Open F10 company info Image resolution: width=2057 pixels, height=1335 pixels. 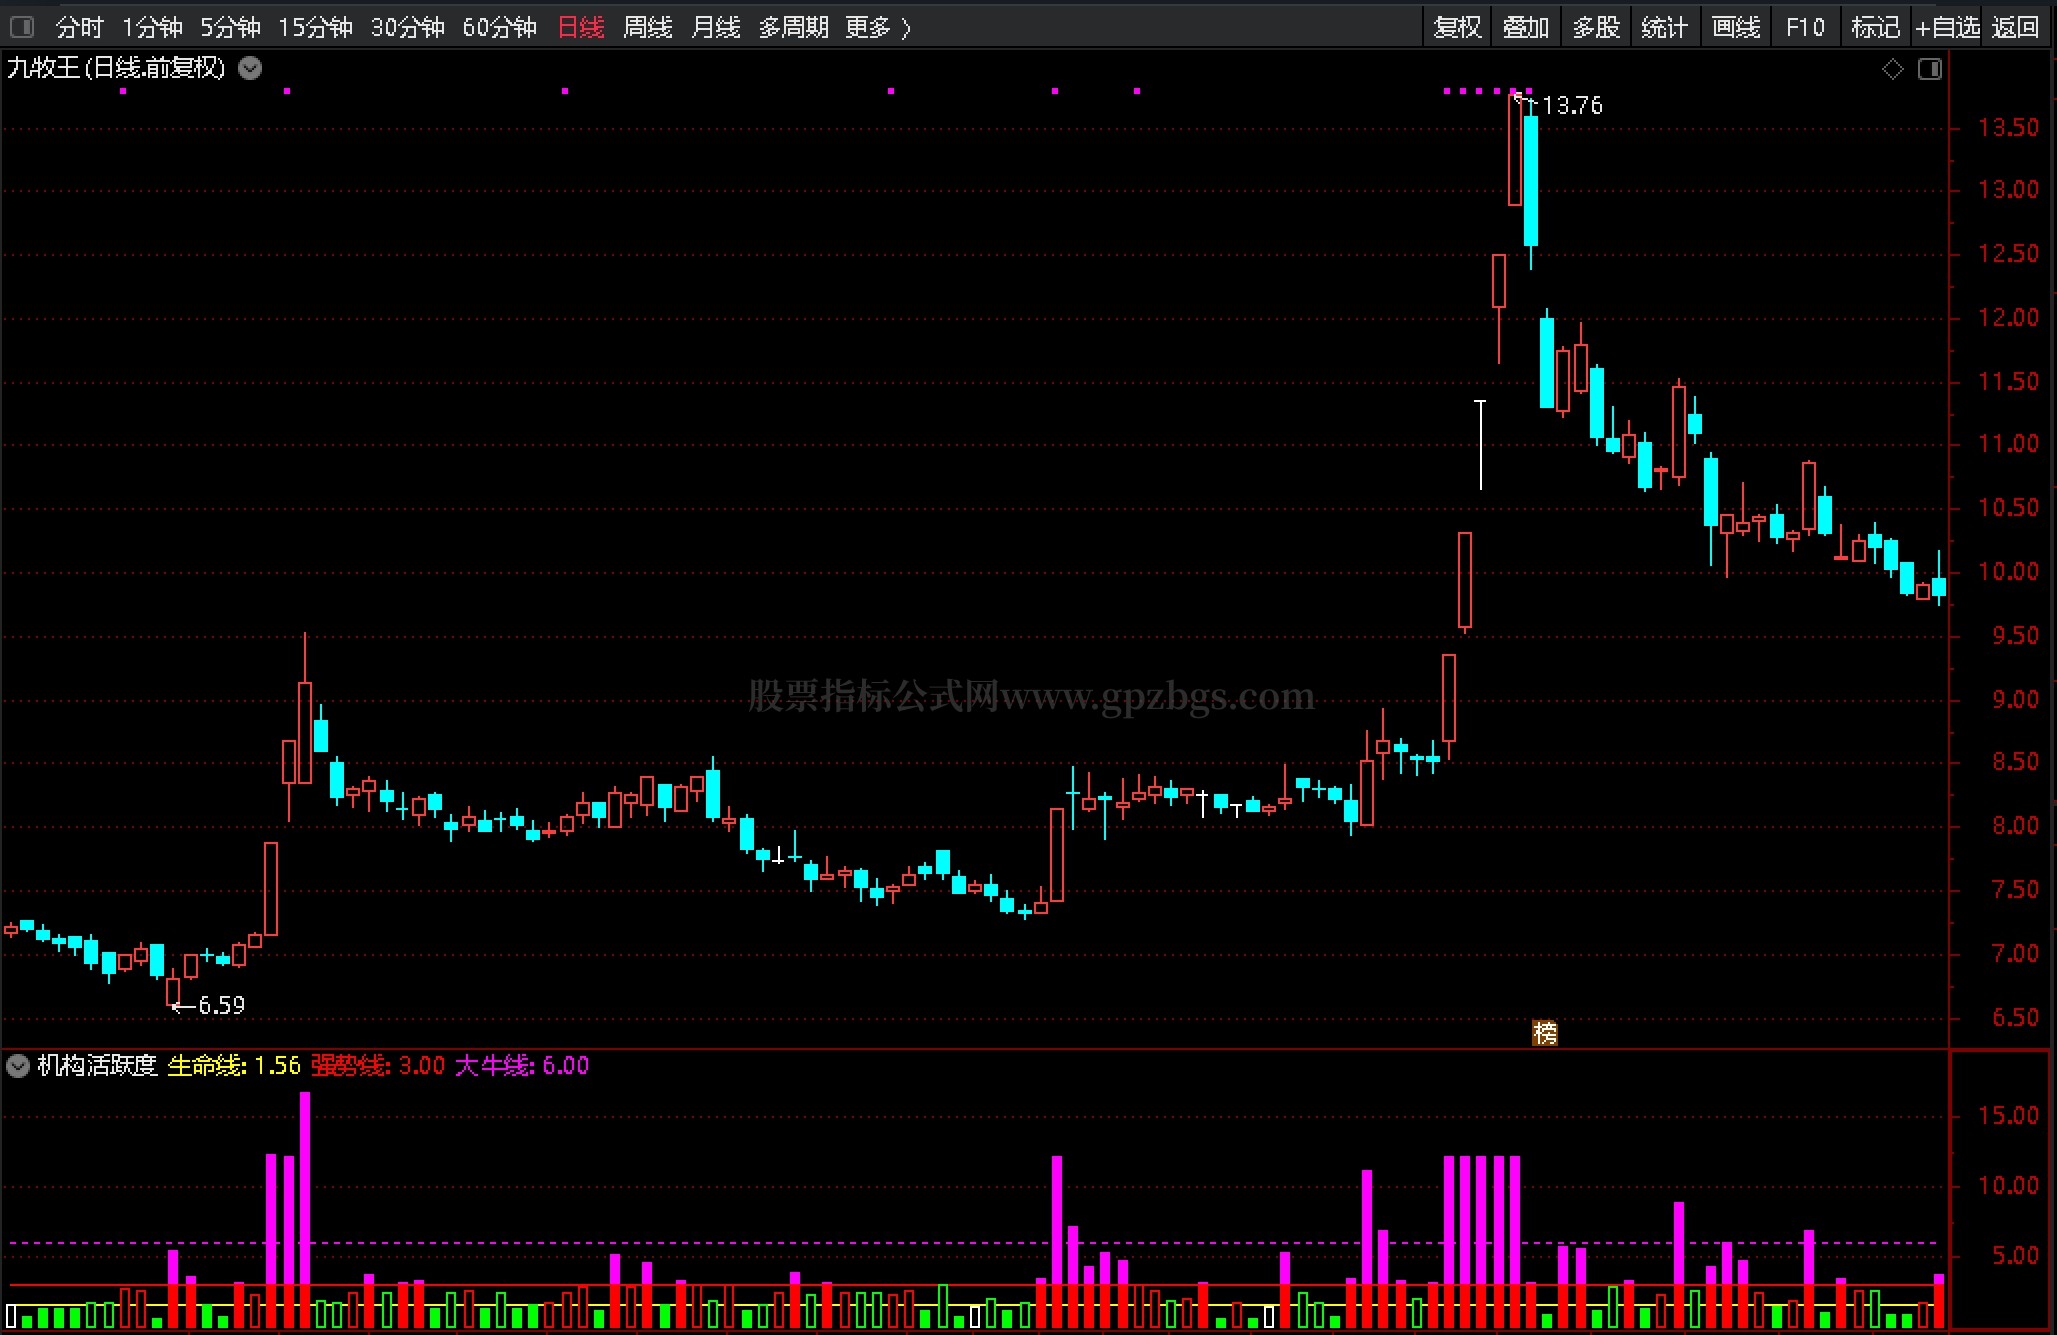1805,27
